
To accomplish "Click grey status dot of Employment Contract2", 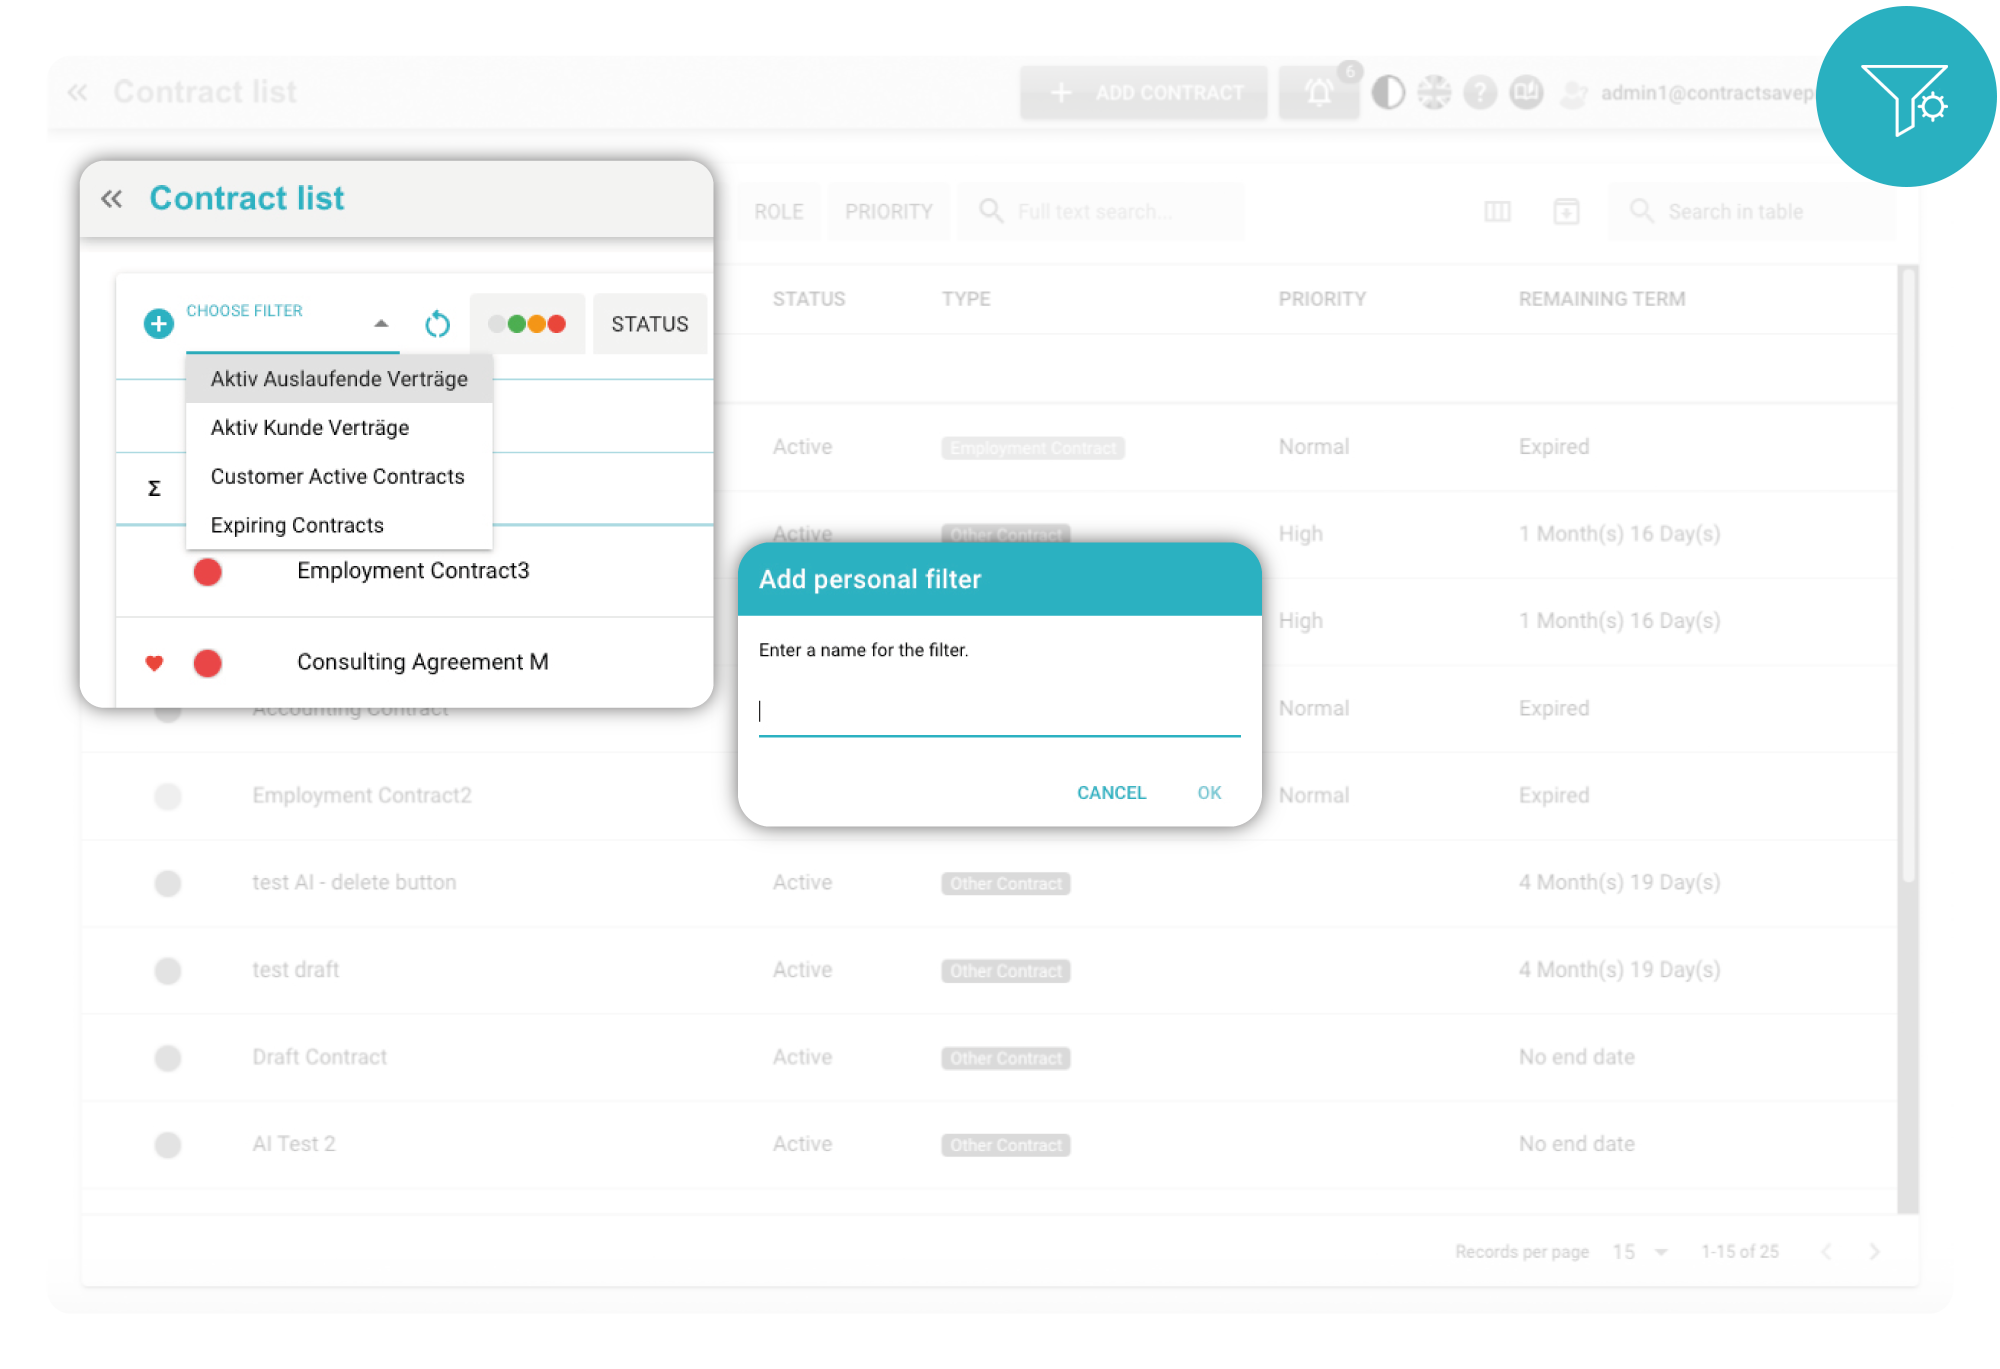I will click(168, 796).
